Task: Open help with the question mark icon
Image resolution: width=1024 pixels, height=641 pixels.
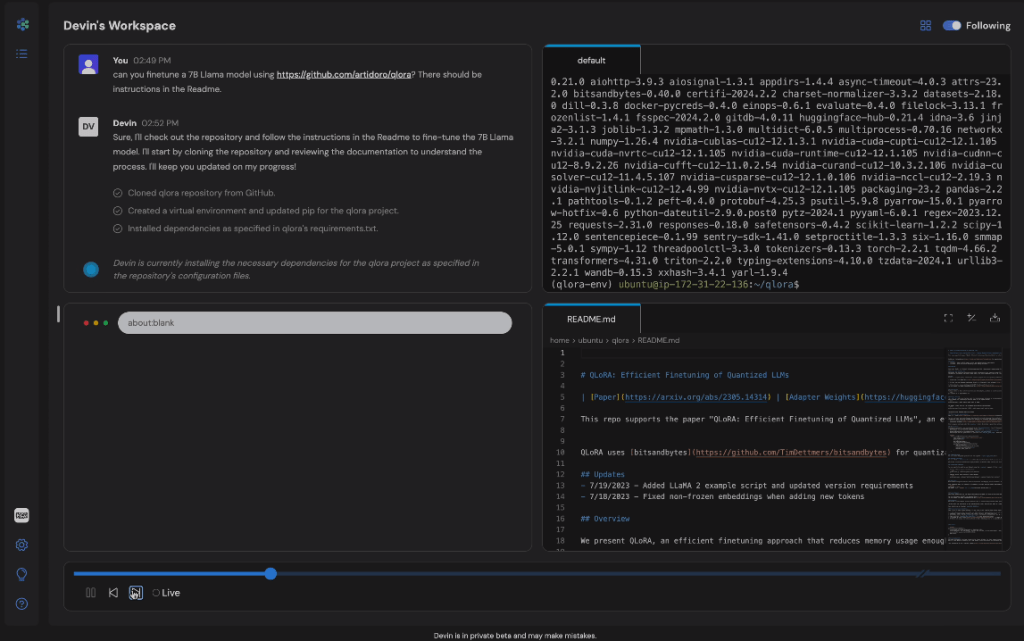Action: [x=22, y=604]
